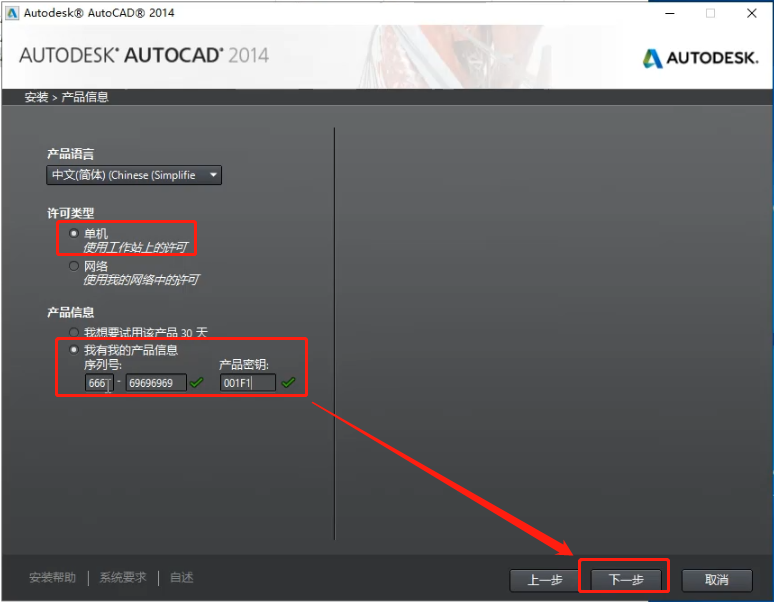Screen dimensions: 774x602
Task: Open the 自述 readme link
Action: pyautogui.click(x=182, y=577)
